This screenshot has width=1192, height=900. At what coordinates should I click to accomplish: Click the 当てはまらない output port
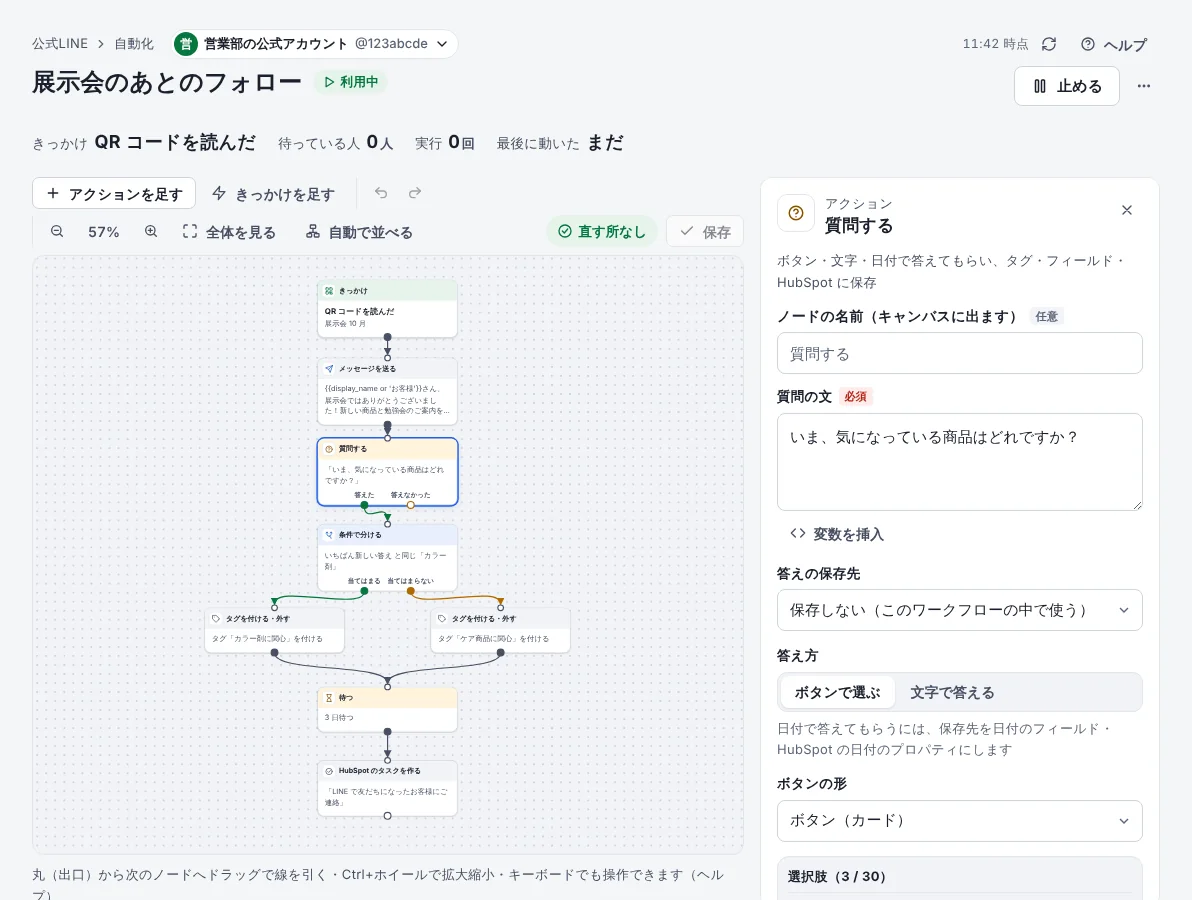coord(411,591)
